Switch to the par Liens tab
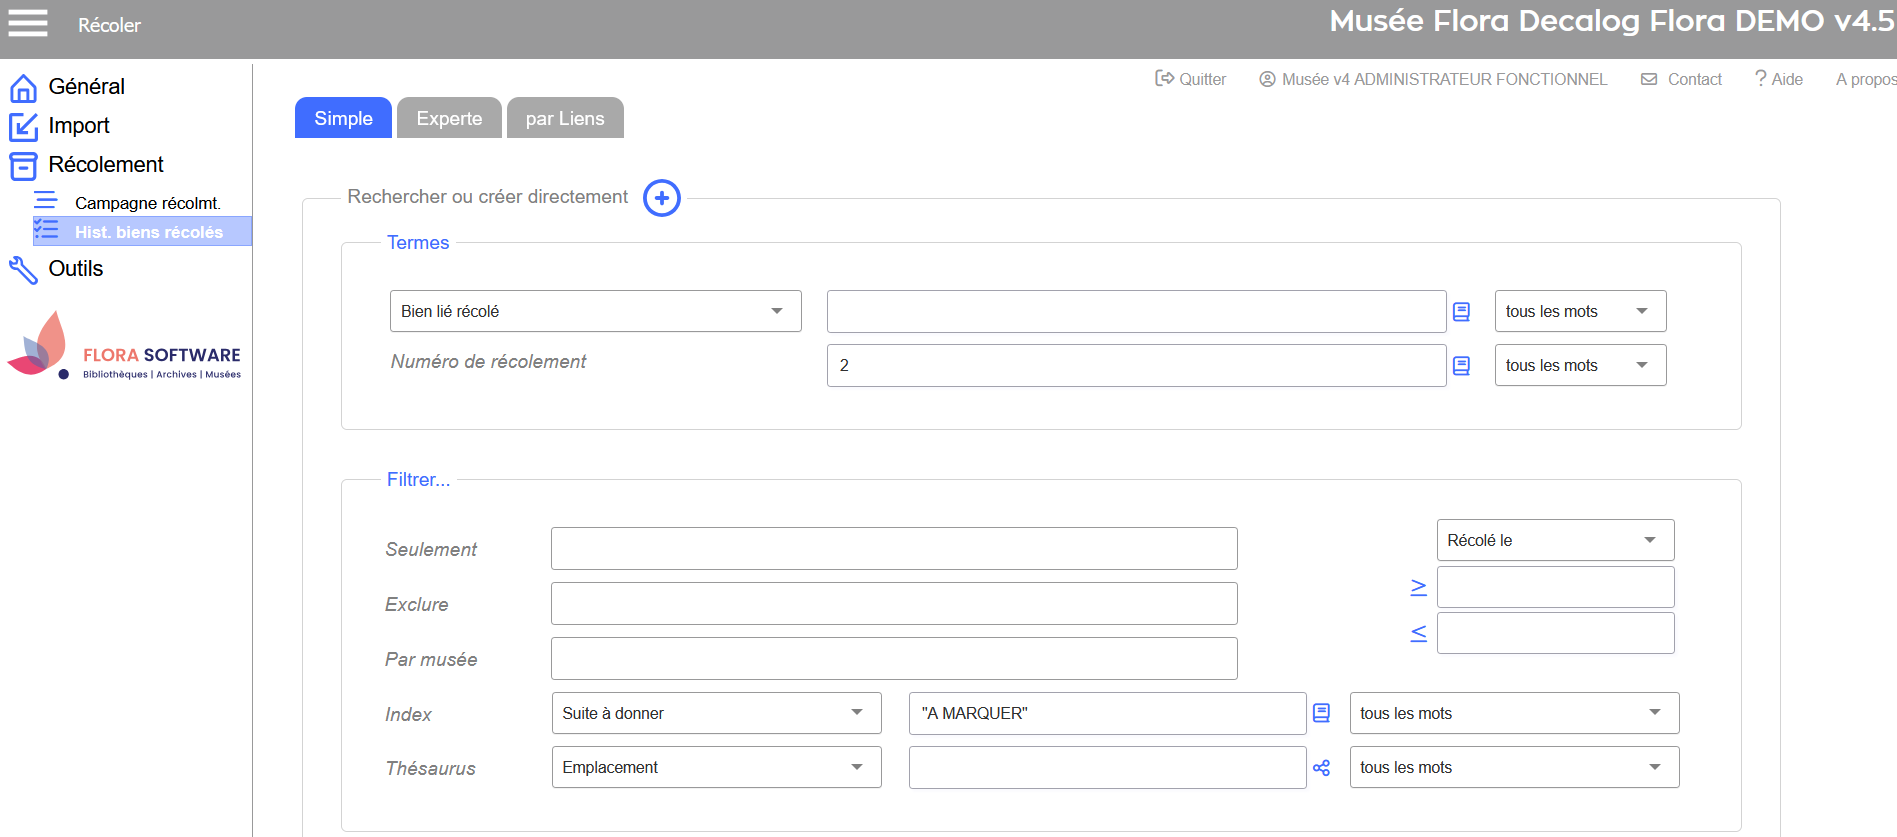The width and height of the screenshot is (1897, 837). [565, 118]
